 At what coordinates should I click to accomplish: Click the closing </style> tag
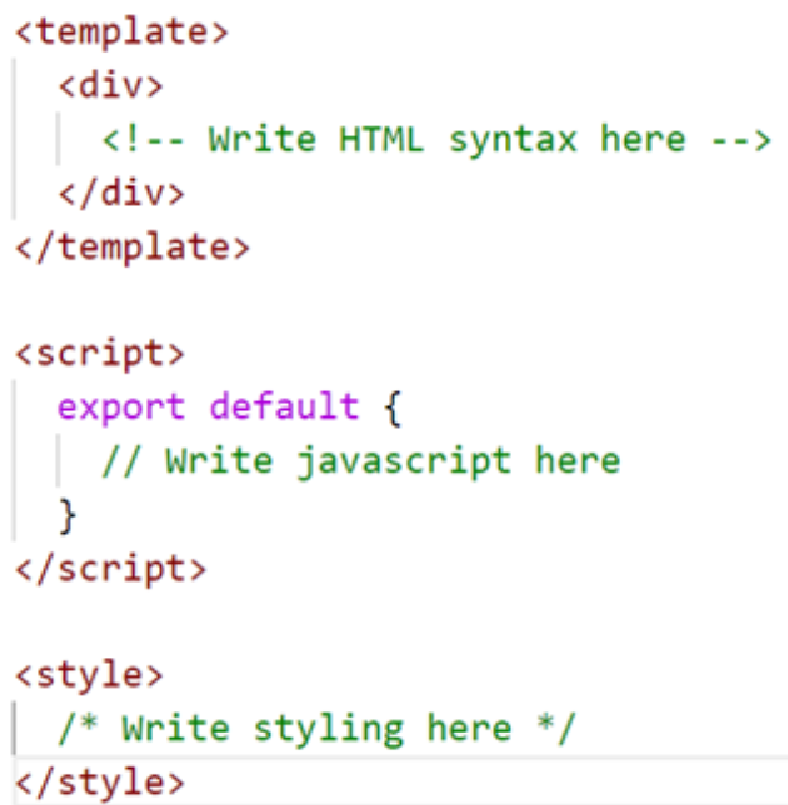100,783
